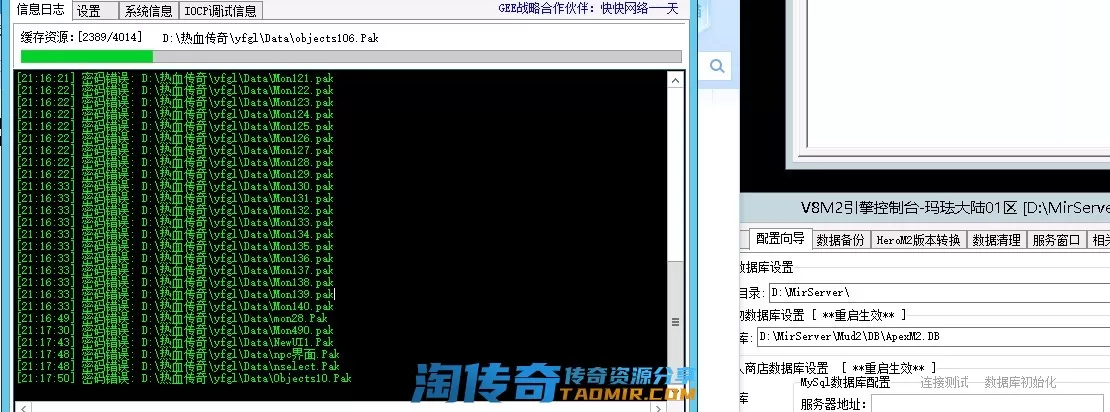The height and width of the screenshot is (412, 1110).
Task: Click the MySql数据库配置 label
Action: point(845,383)
